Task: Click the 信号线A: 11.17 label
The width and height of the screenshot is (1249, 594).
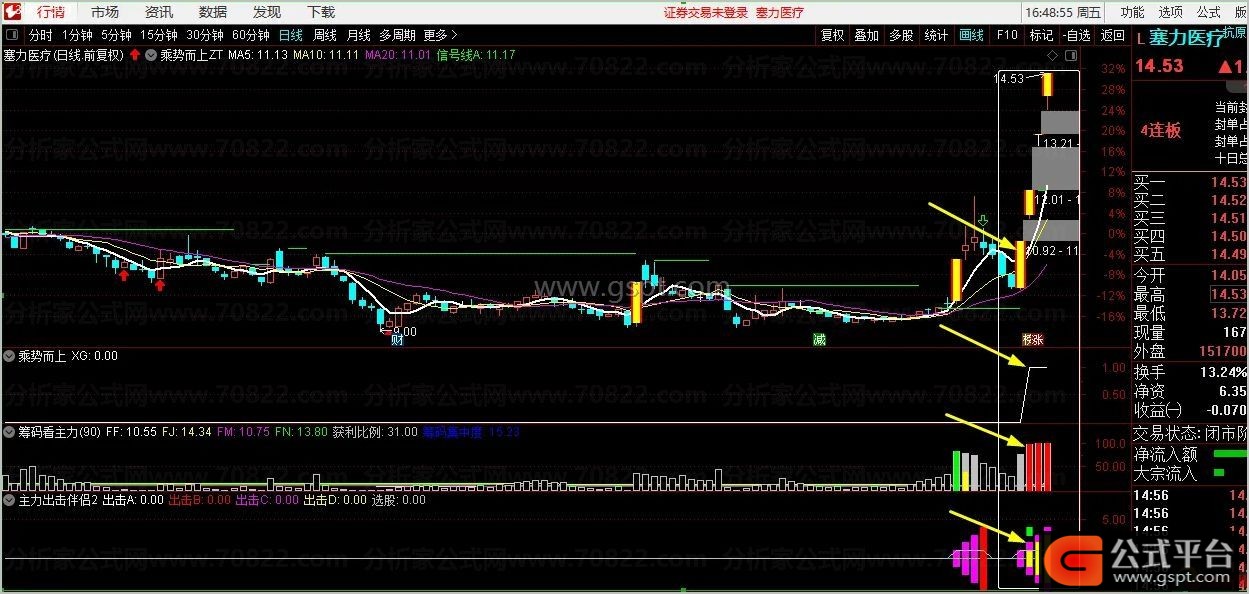Action: pyautogui.click(x=477, y=55)
